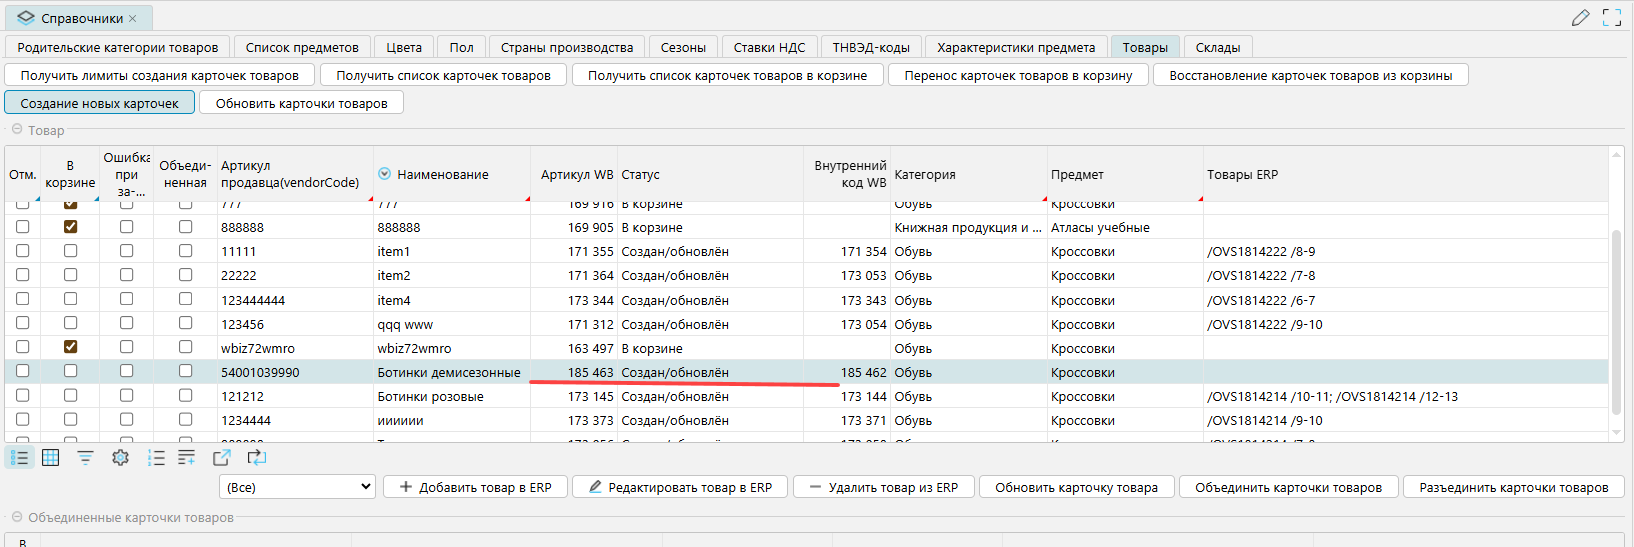The image size is (1634, 547).
Task: Select the Товары tab
Action: pos(1145,47)
